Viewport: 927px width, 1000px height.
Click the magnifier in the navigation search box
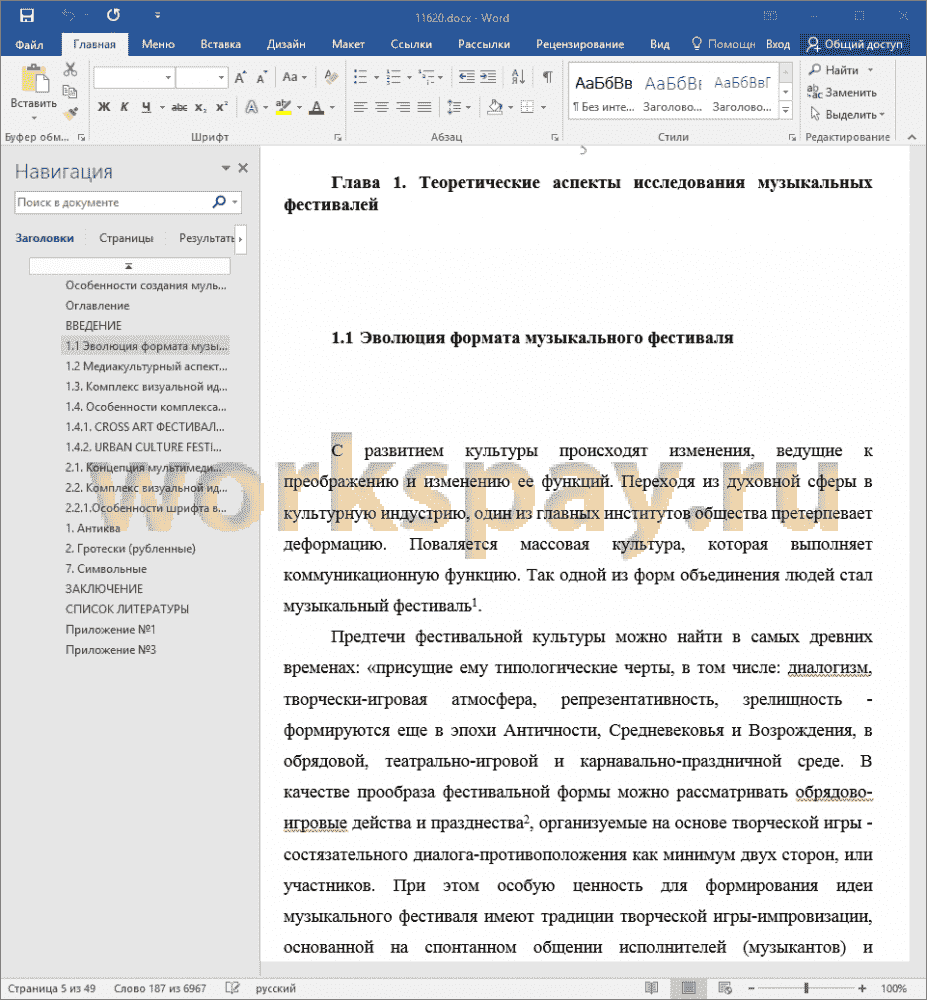tap(219, 202)
